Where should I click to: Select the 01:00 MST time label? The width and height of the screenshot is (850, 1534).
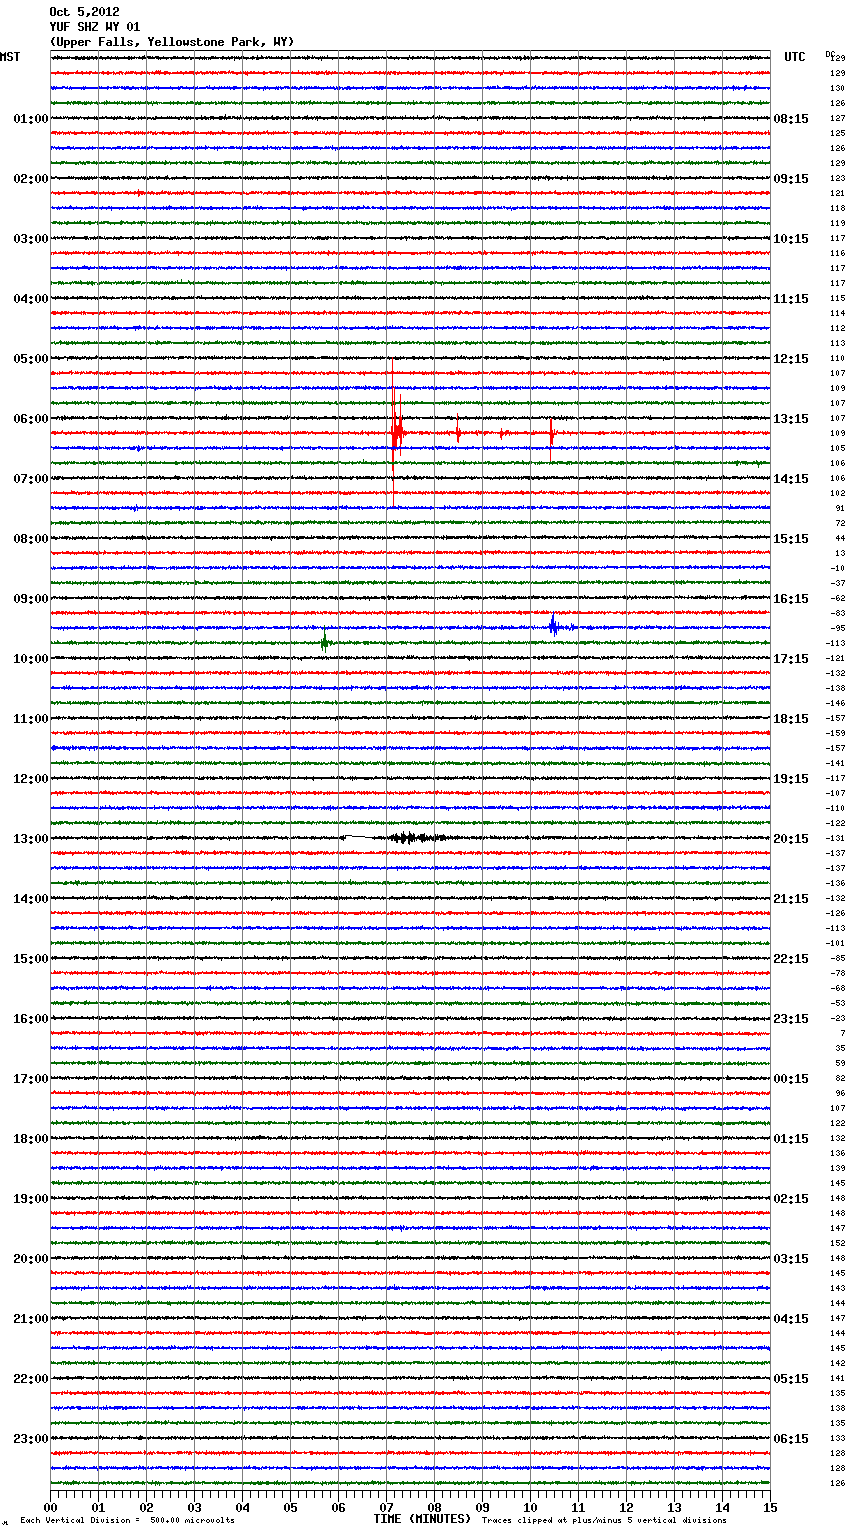[31, 119]
